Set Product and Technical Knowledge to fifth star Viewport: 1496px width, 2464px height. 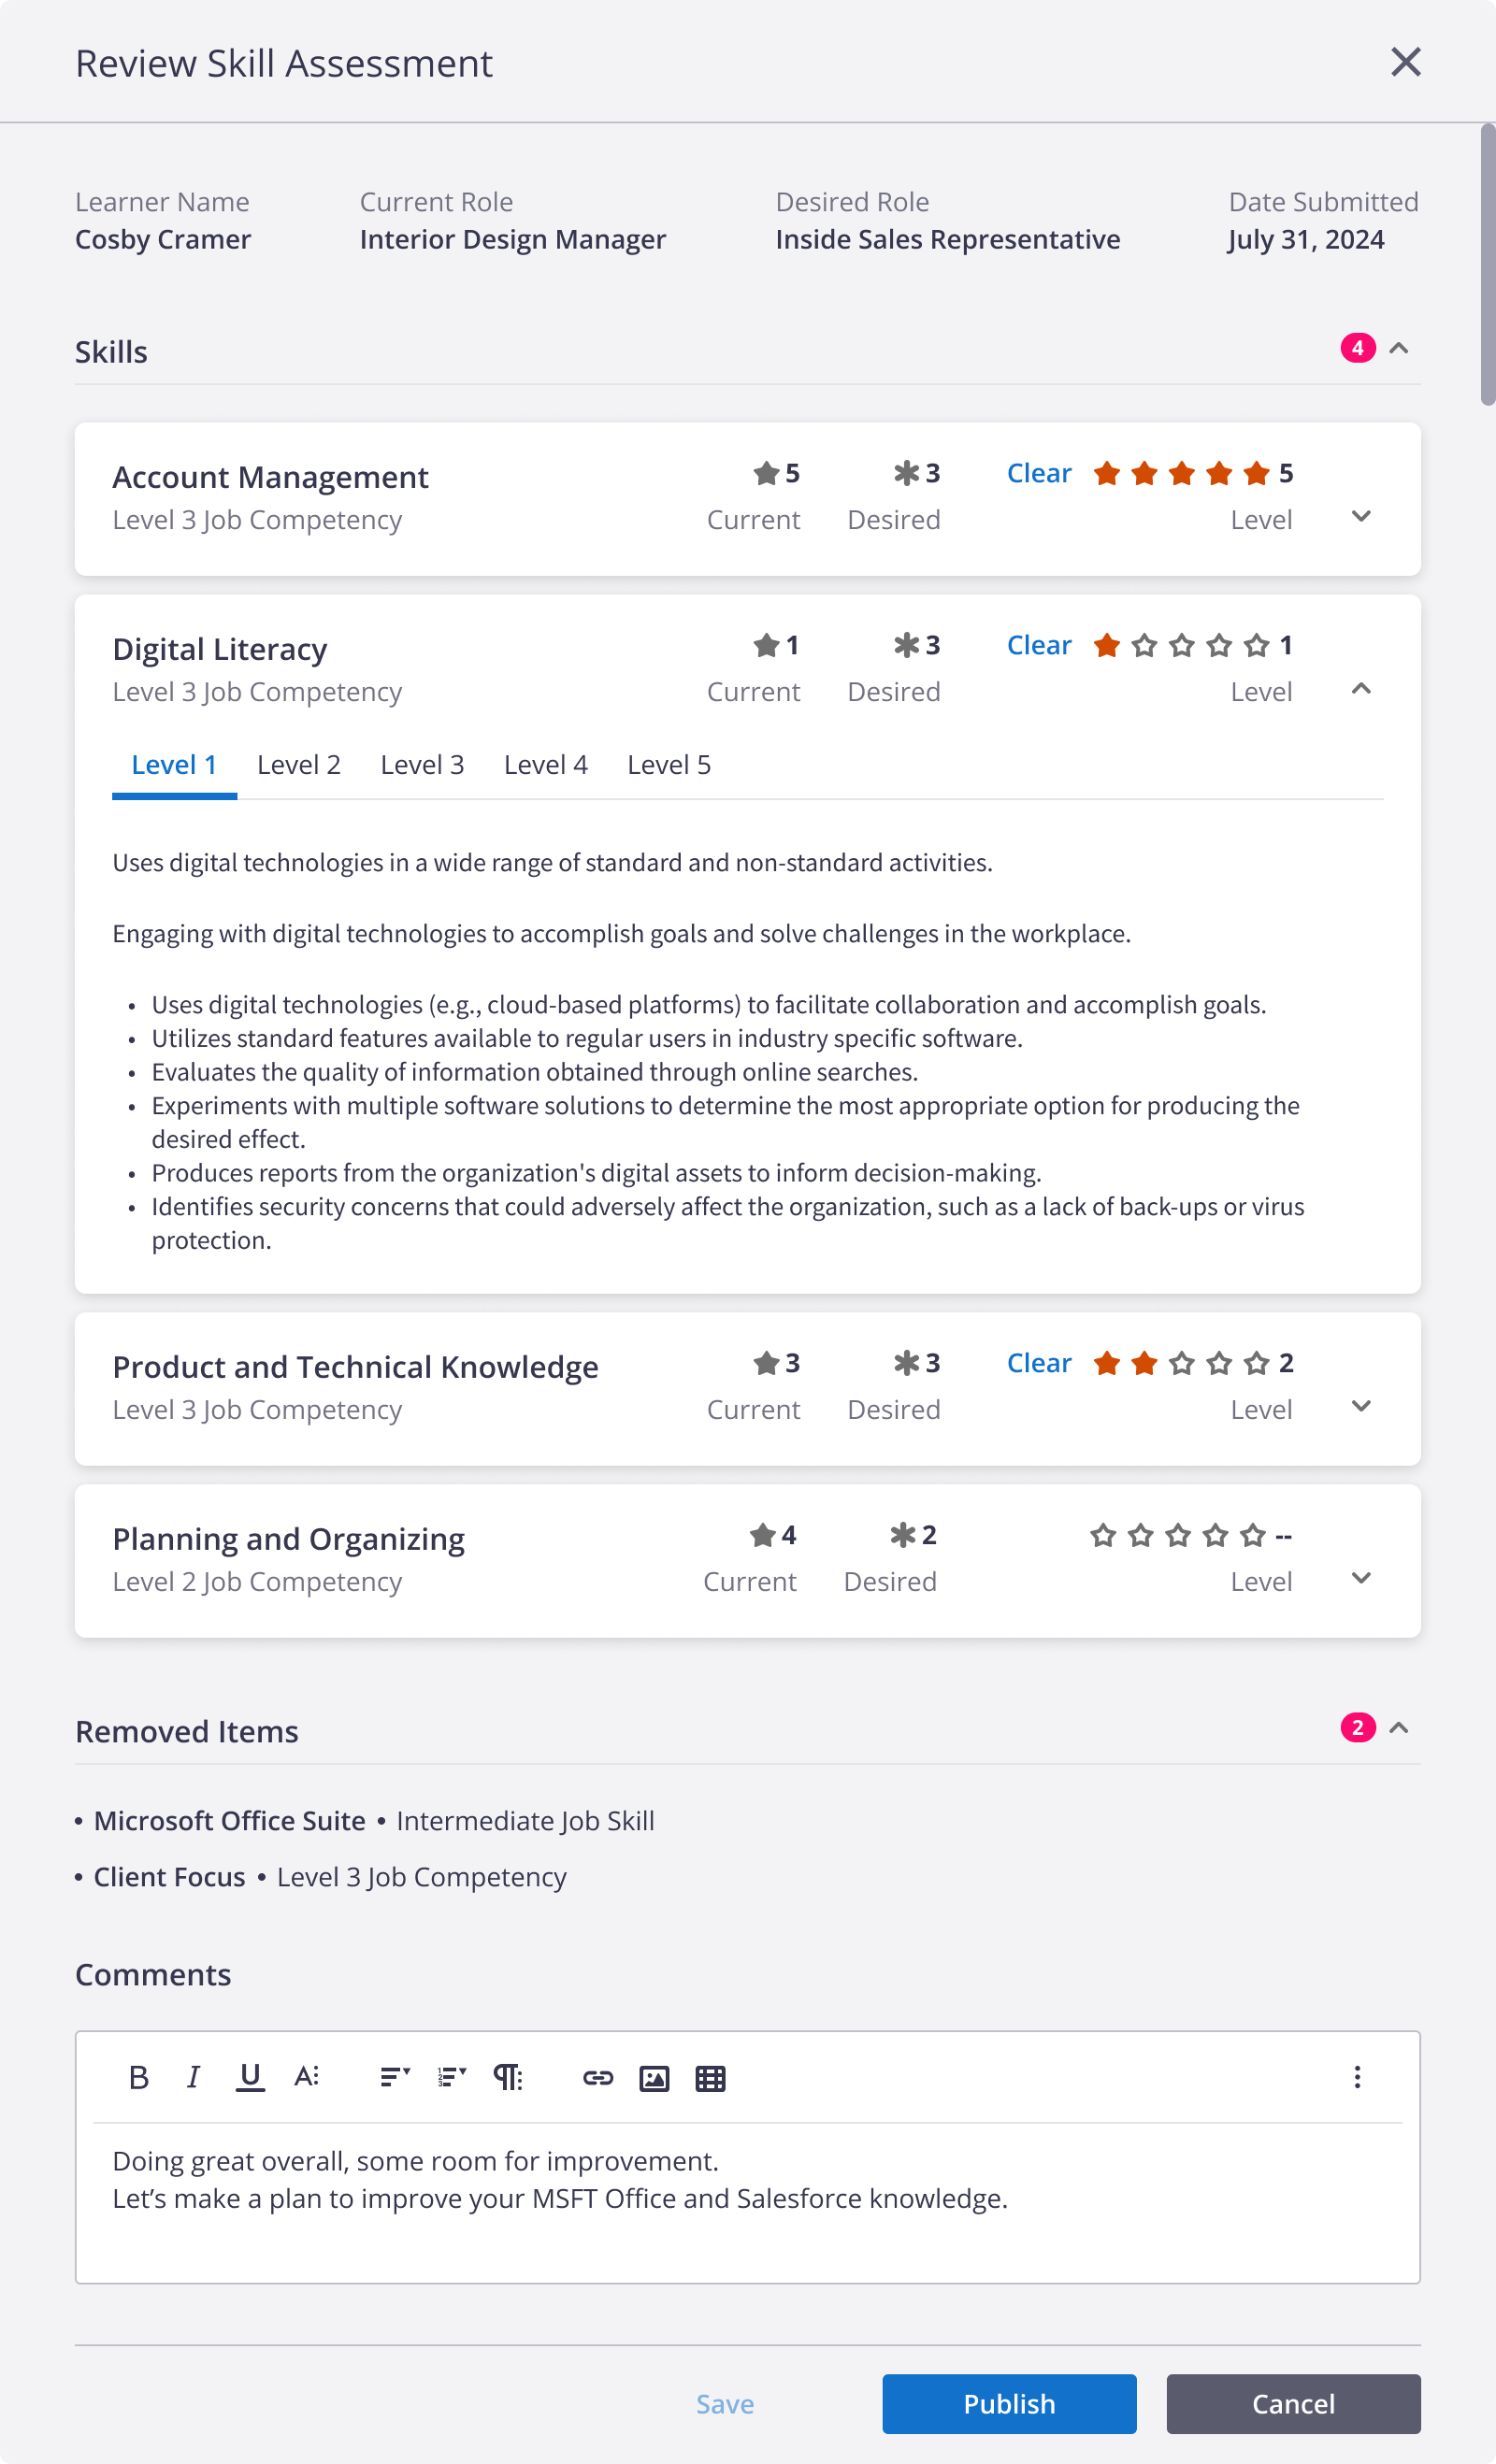(x=1256, y=1363)
